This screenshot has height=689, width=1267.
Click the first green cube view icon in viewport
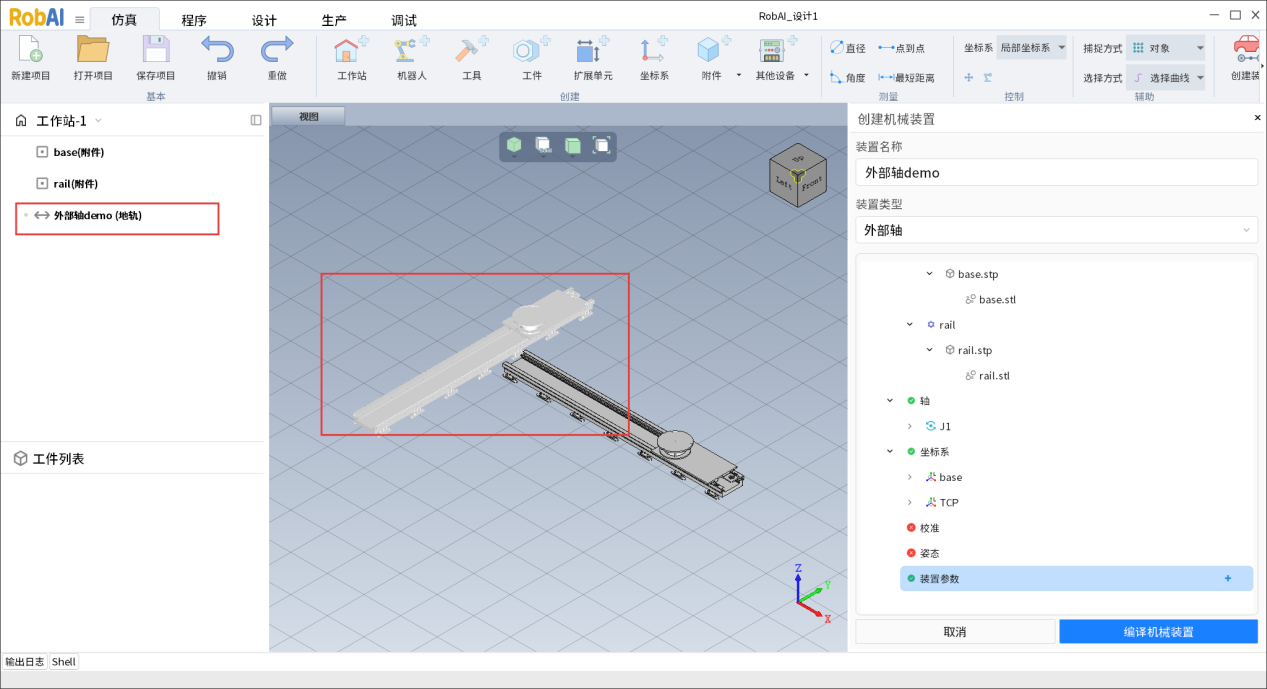point(514,145)
